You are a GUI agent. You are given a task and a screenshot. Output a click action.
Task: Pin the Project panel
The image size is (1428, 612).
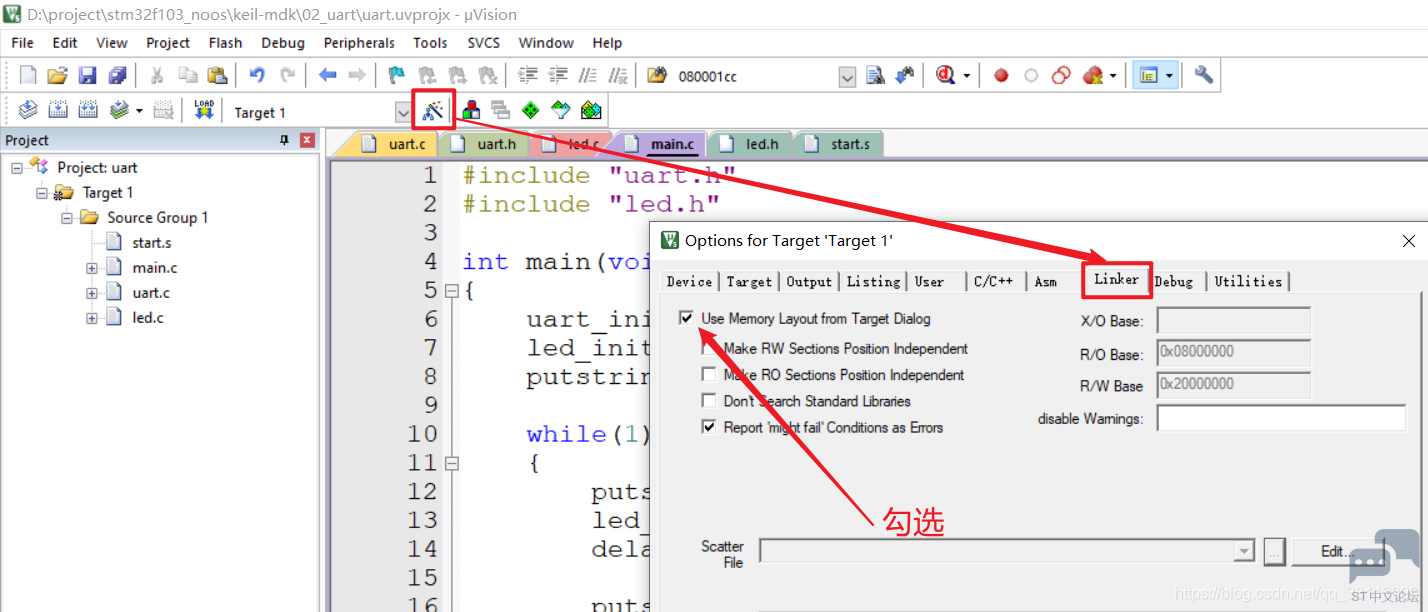coord(284,140)
